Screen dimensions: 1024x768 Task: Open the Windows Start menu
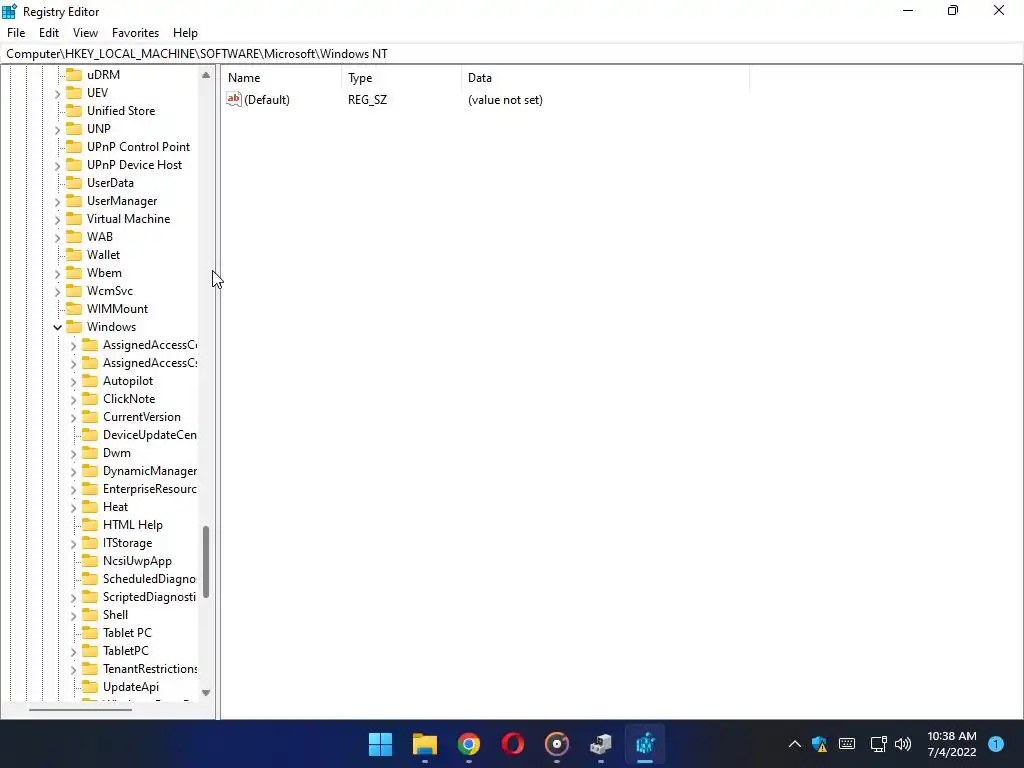pyautogui.click(x=380, y=744)
